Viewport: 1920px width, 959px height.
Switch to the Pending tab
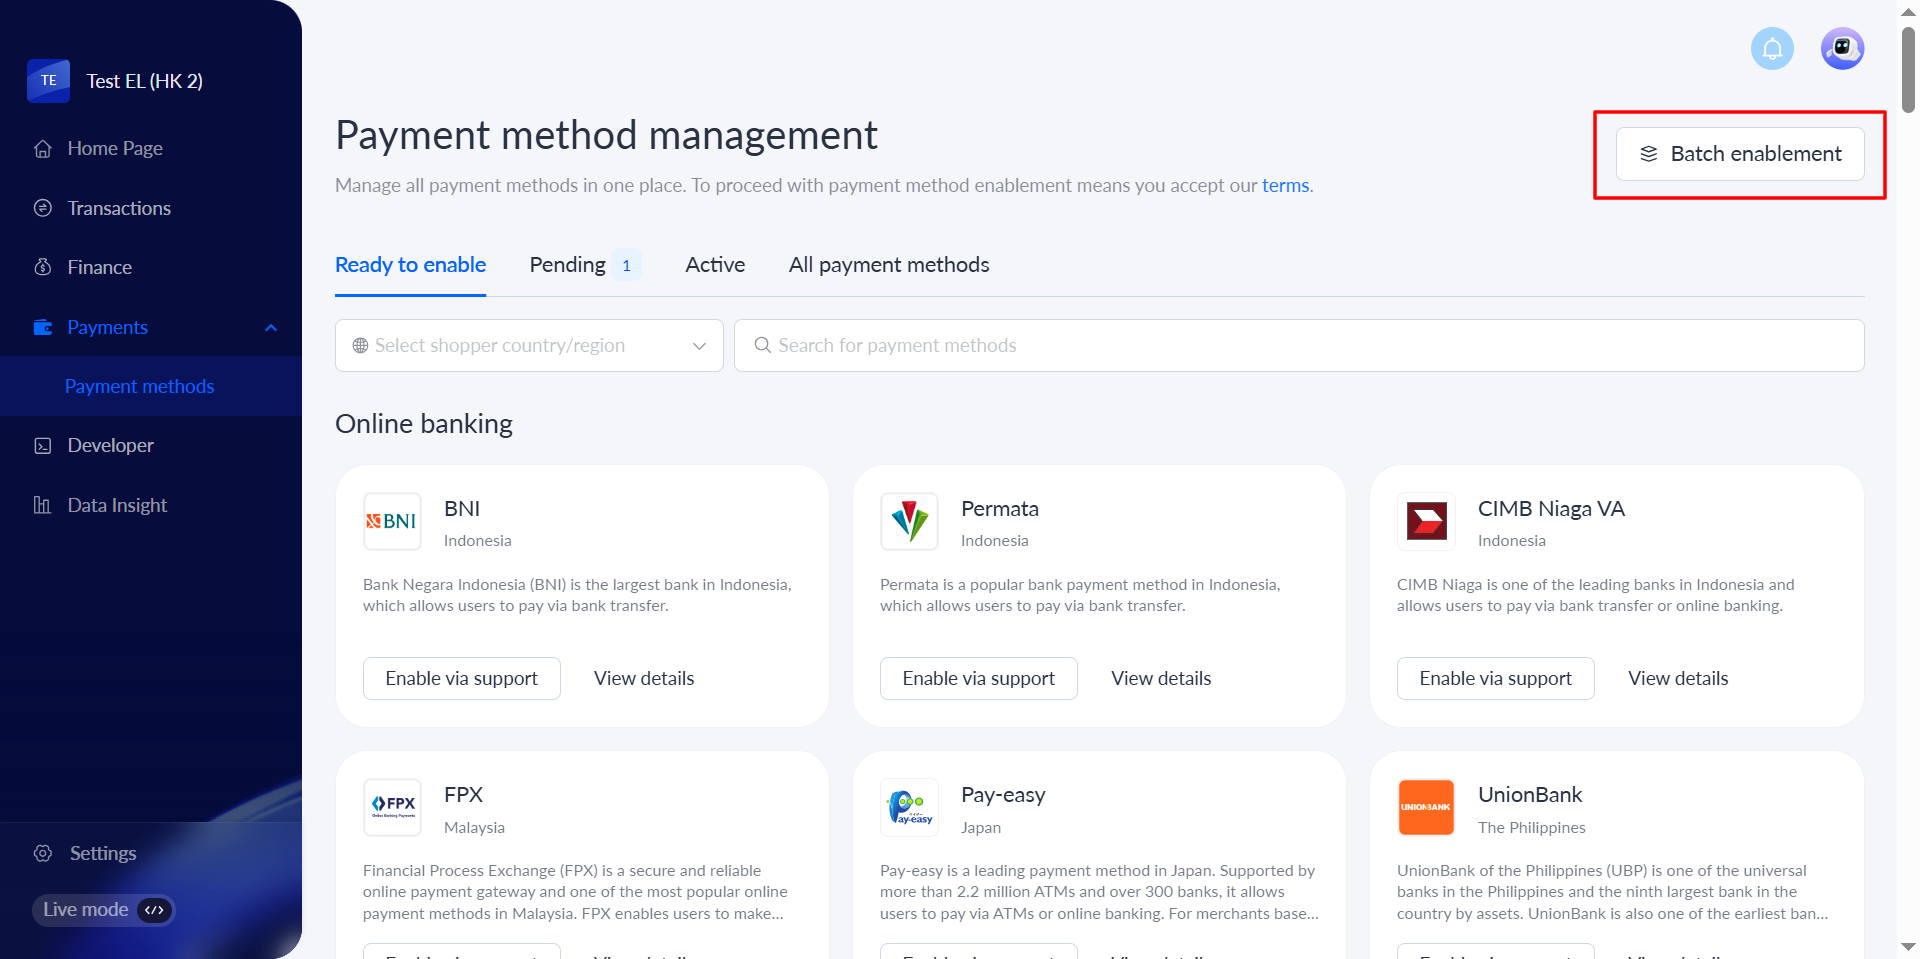pyautogui.click(x=568, y=265)
